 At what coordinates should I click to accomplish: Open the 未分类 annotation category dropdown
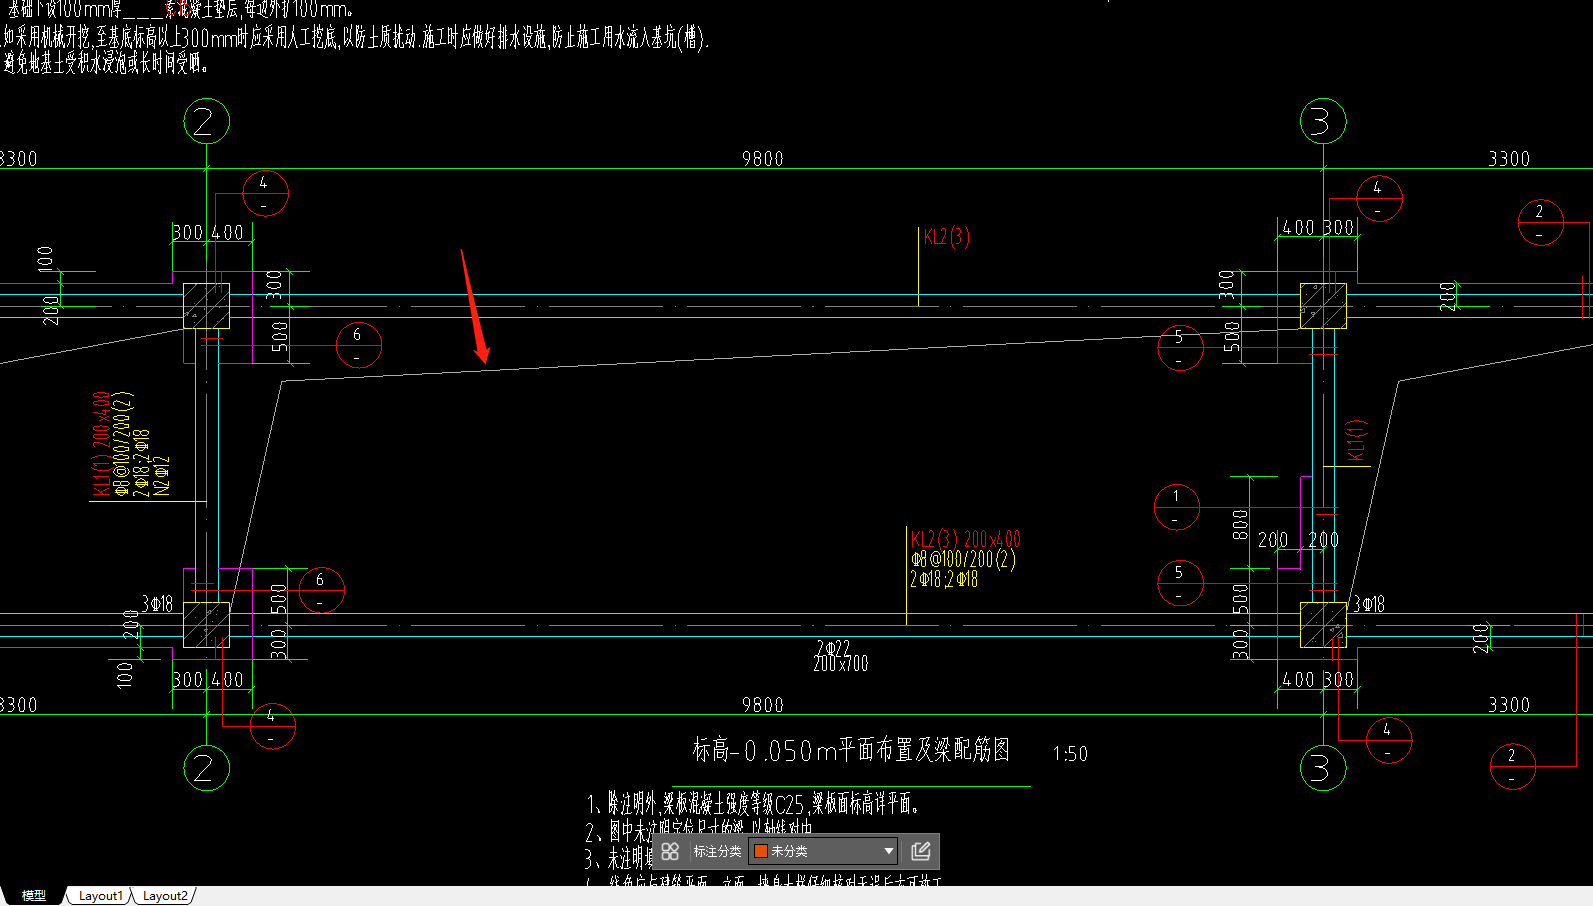[x=824, y=851]
